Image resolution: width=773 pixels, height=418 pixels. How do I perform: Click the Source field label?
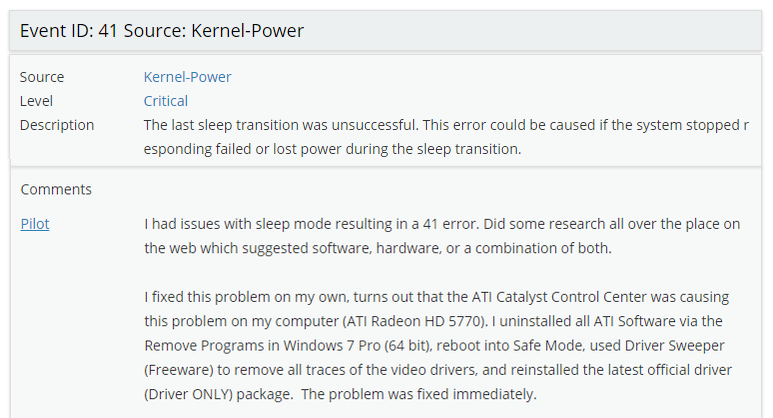point(42,77)
